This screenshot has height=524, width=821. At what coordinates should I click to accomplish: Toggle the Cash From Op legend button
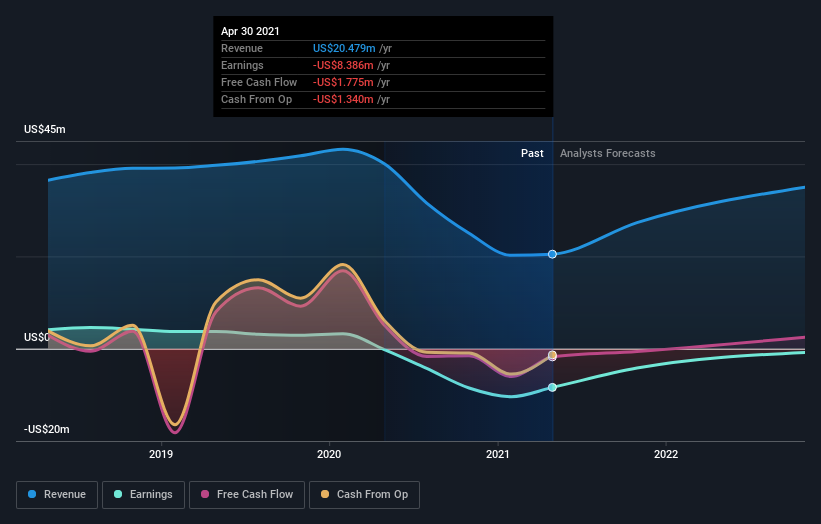(x=364, y=495)
